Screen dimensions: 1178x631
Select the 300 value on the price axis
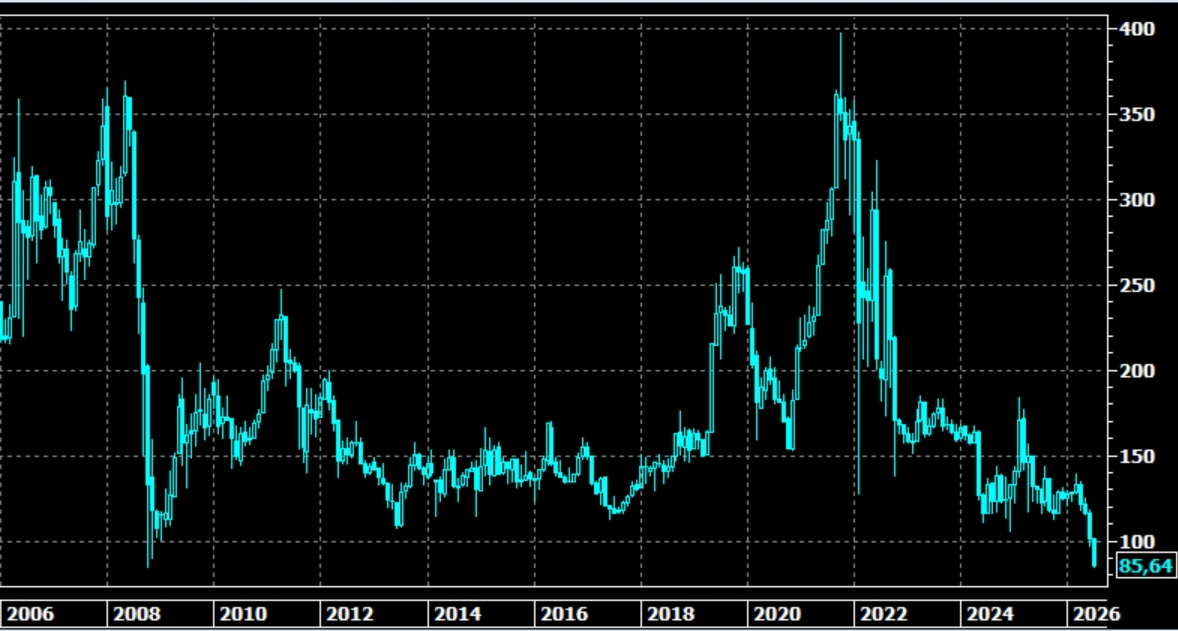pyautogui.click(x=1134, y=200)
